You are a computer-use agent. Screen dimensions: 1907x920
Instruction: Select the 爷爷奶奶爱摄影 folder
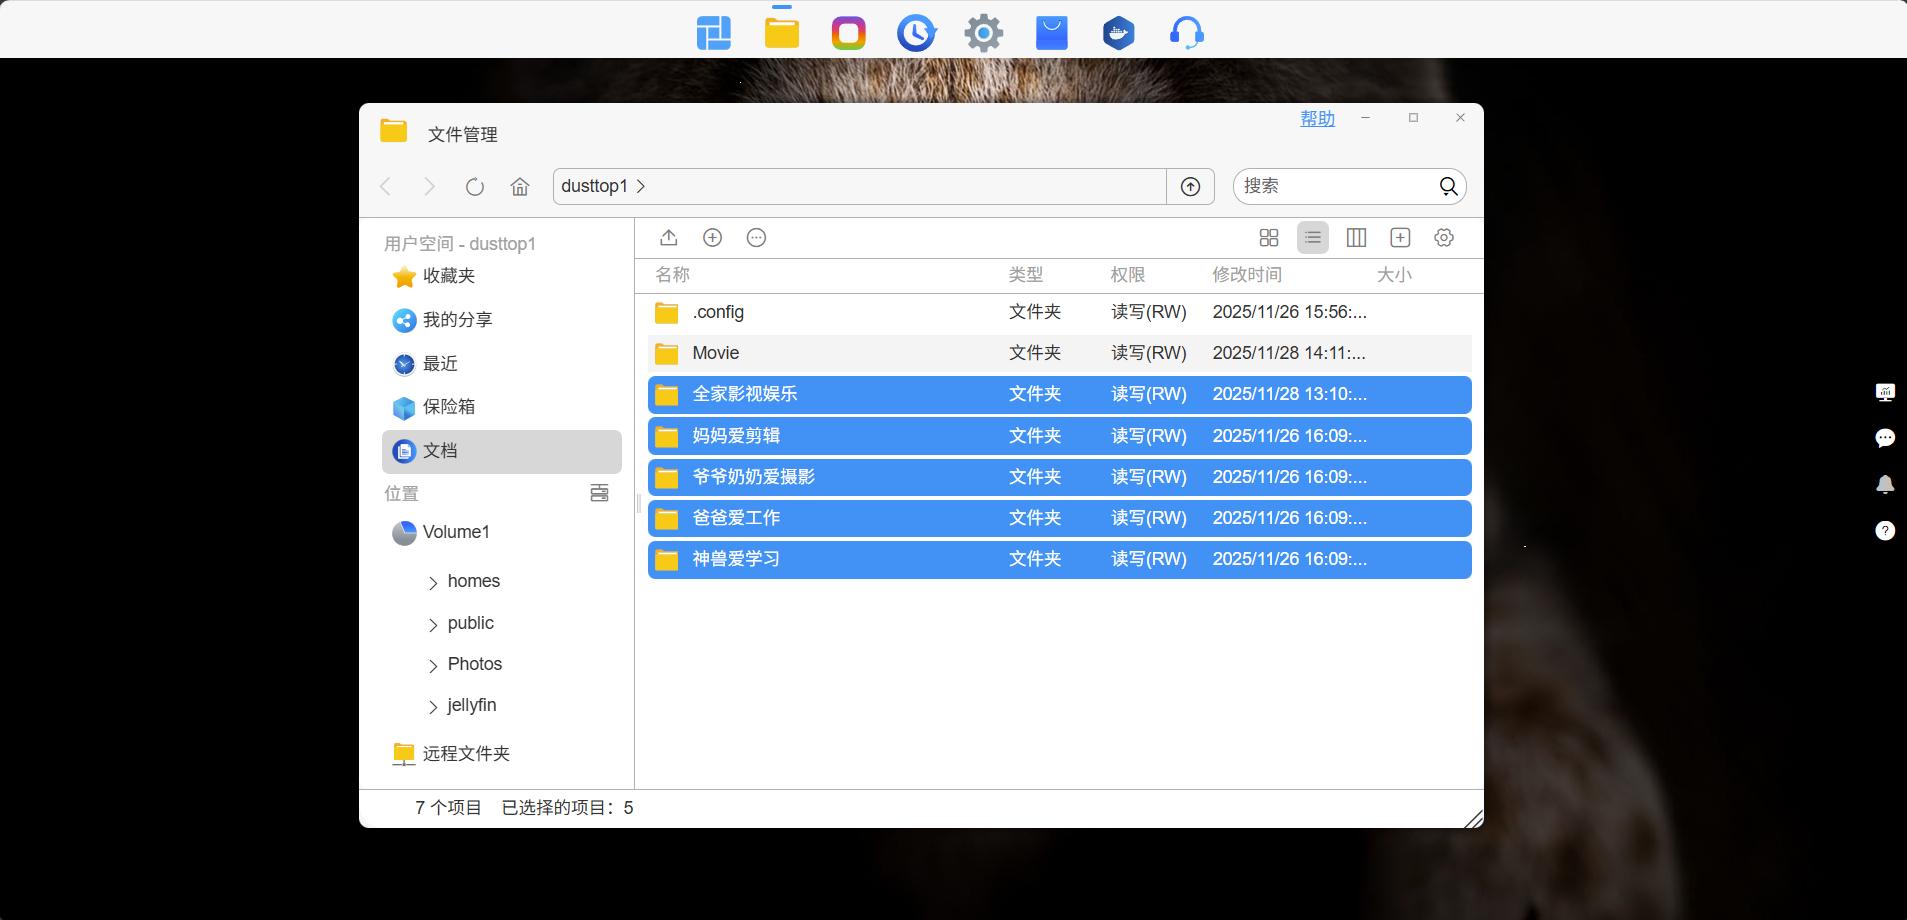coord(1060,477)
